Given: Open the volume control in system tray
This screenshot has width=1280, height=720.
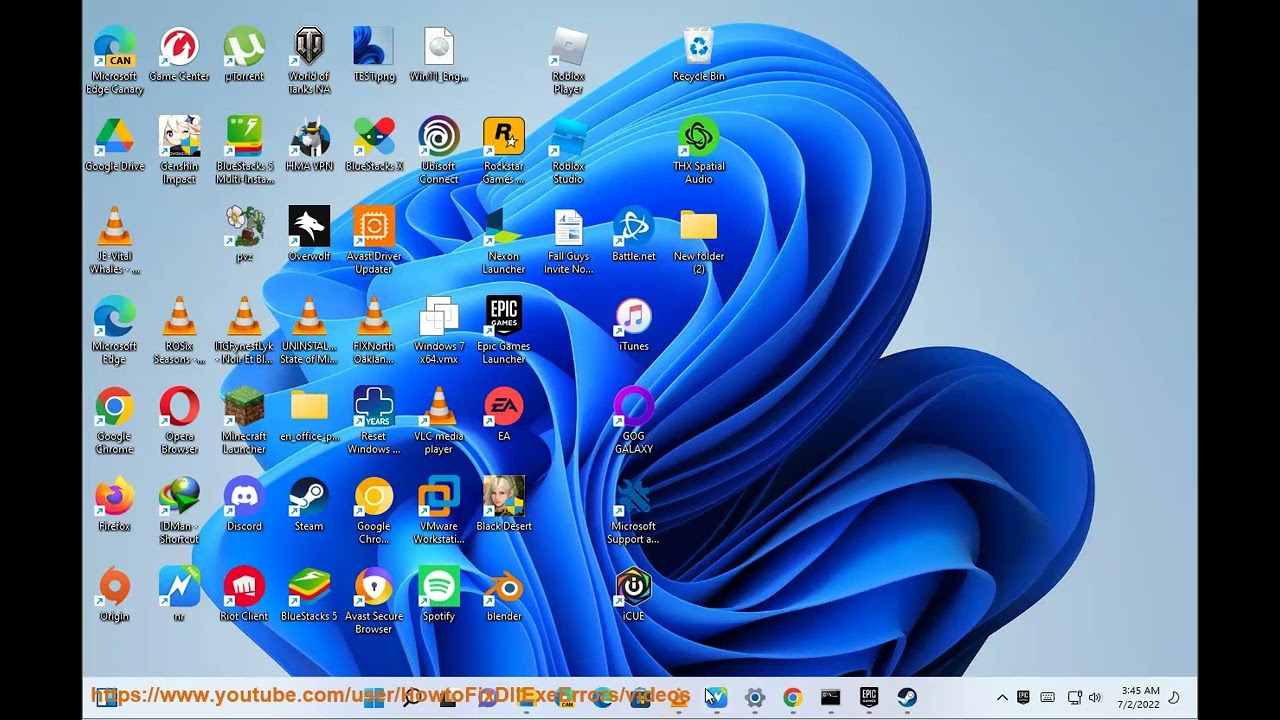Looking at the screenshot, I should pyautogui.click(x=1095, y=698).
